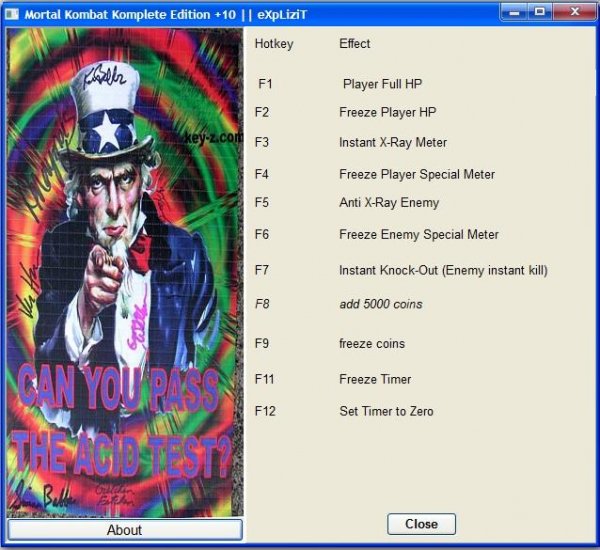The width and height of the screenshot is (600, 550).
Task: Click the F12 hotkey label
Action: click(265, 411)
